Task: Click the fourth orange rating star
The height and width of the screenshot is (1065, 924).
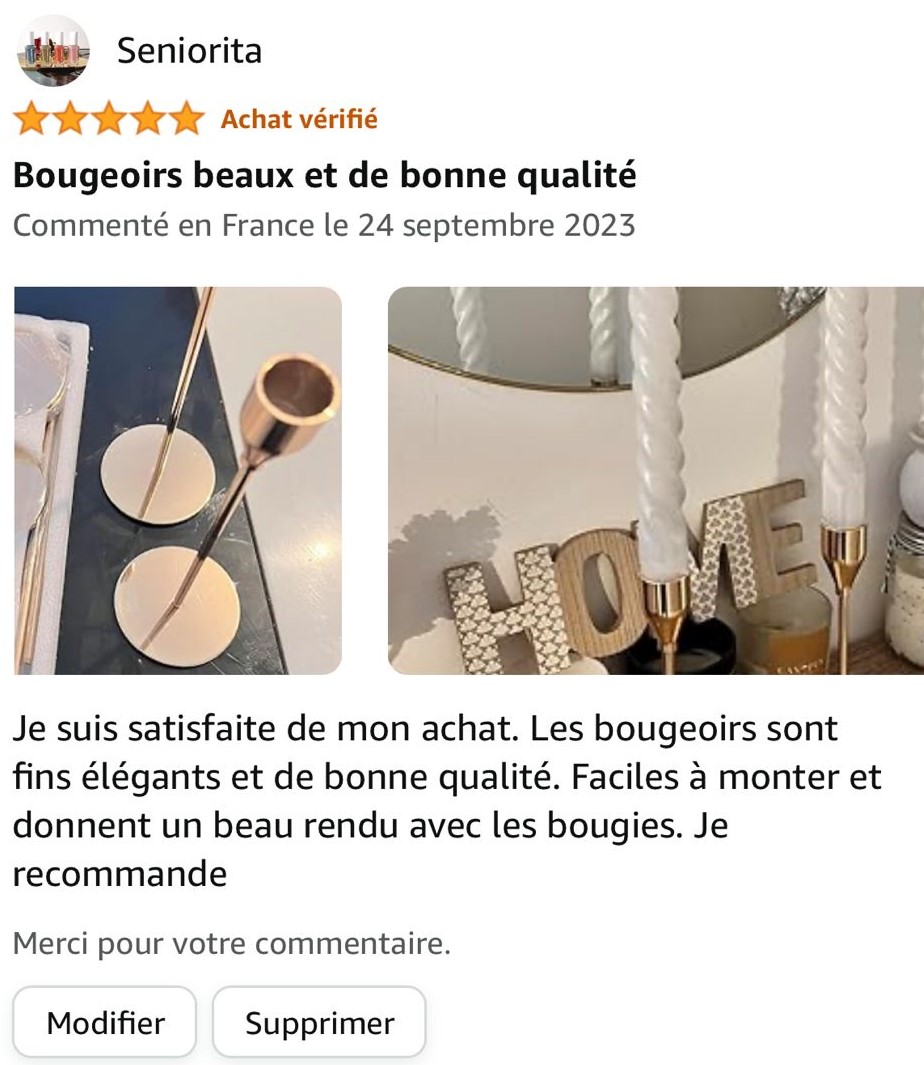Action: (147, 119)
